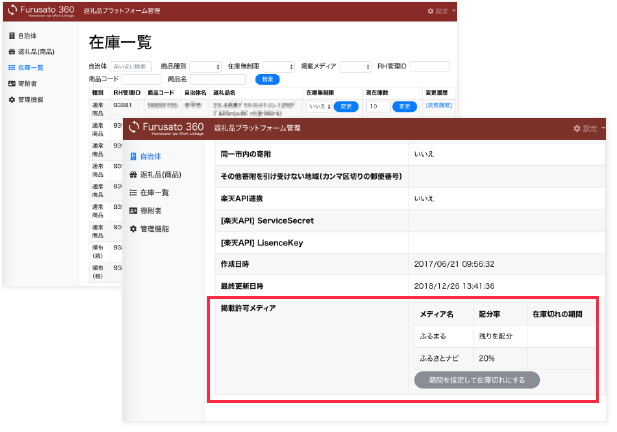Click the 在庫切れの期間 column header
This screenshot has height=432, width=617.
(557, 314)
